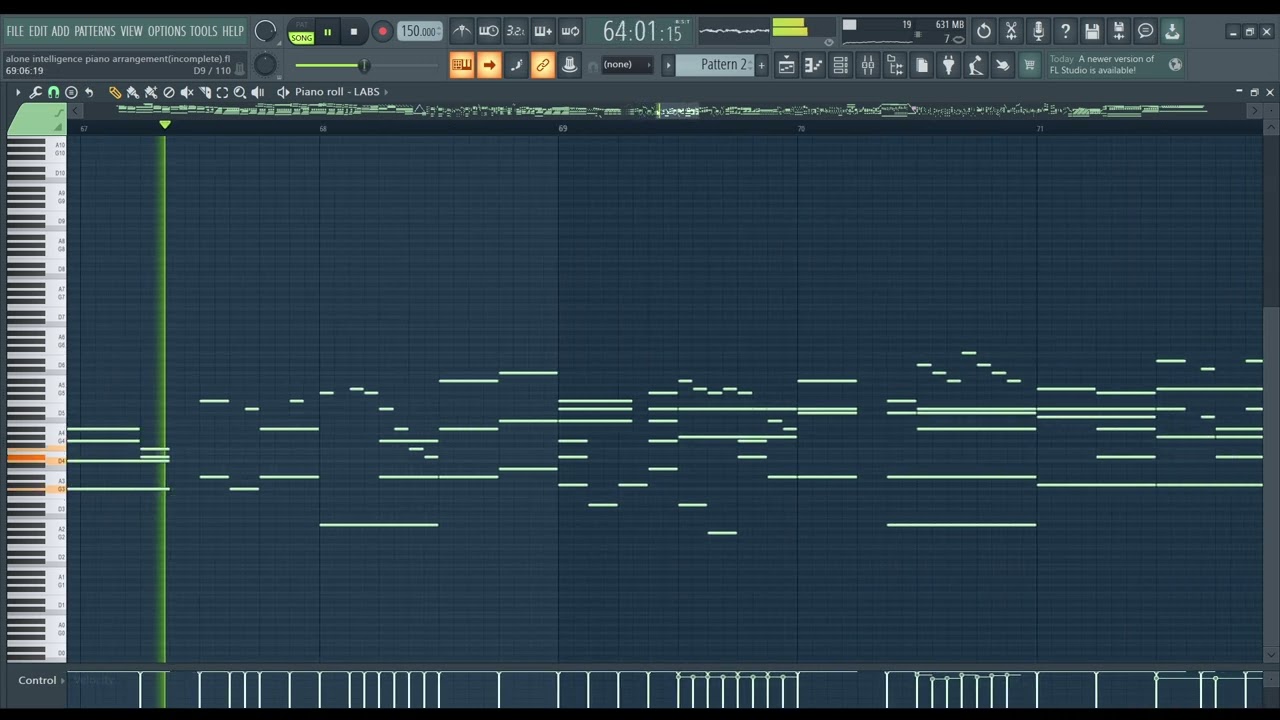
Task: Open the download content library icon
Action: (x=1172, y=32)
